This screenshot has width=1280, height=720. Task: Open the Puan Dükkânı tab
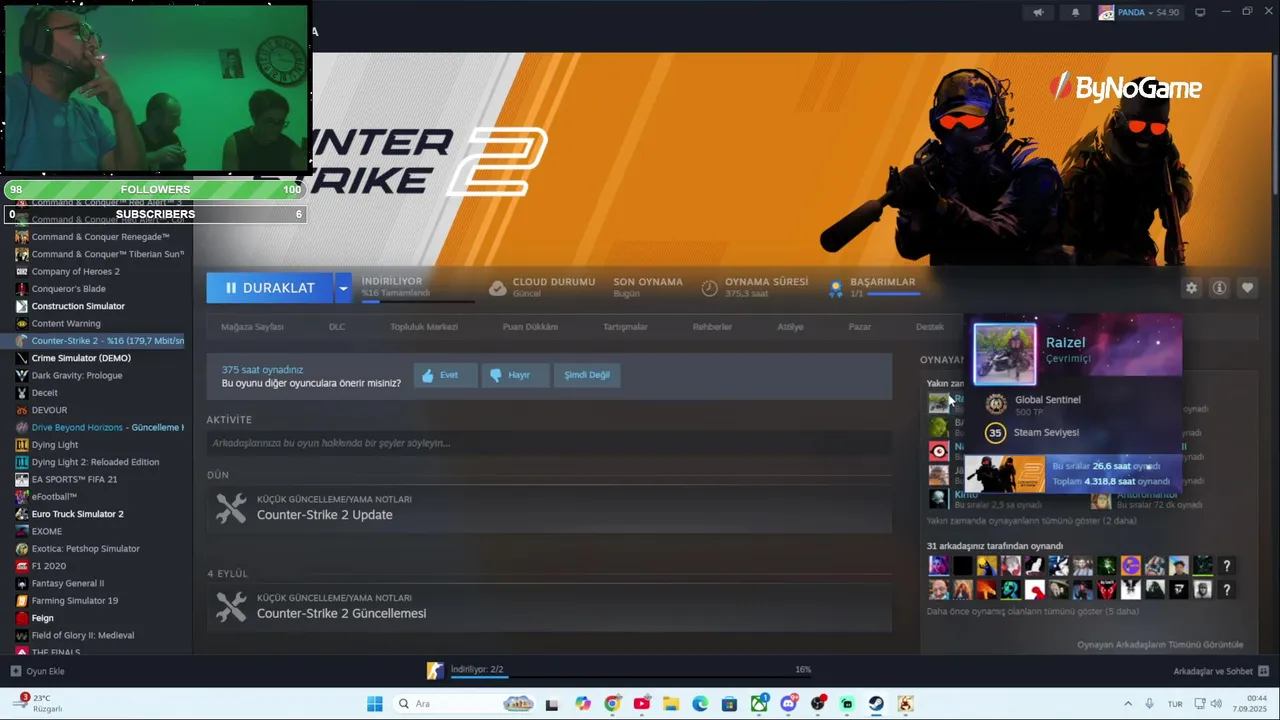tap(530, 327)
